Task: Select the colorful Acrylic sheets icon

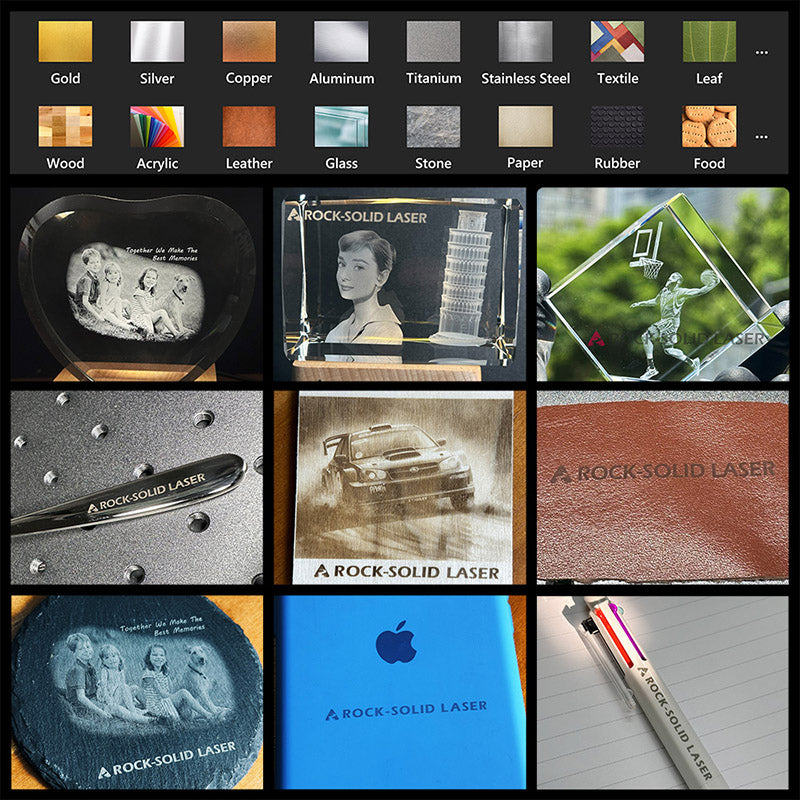Action: tap(157, 127)
